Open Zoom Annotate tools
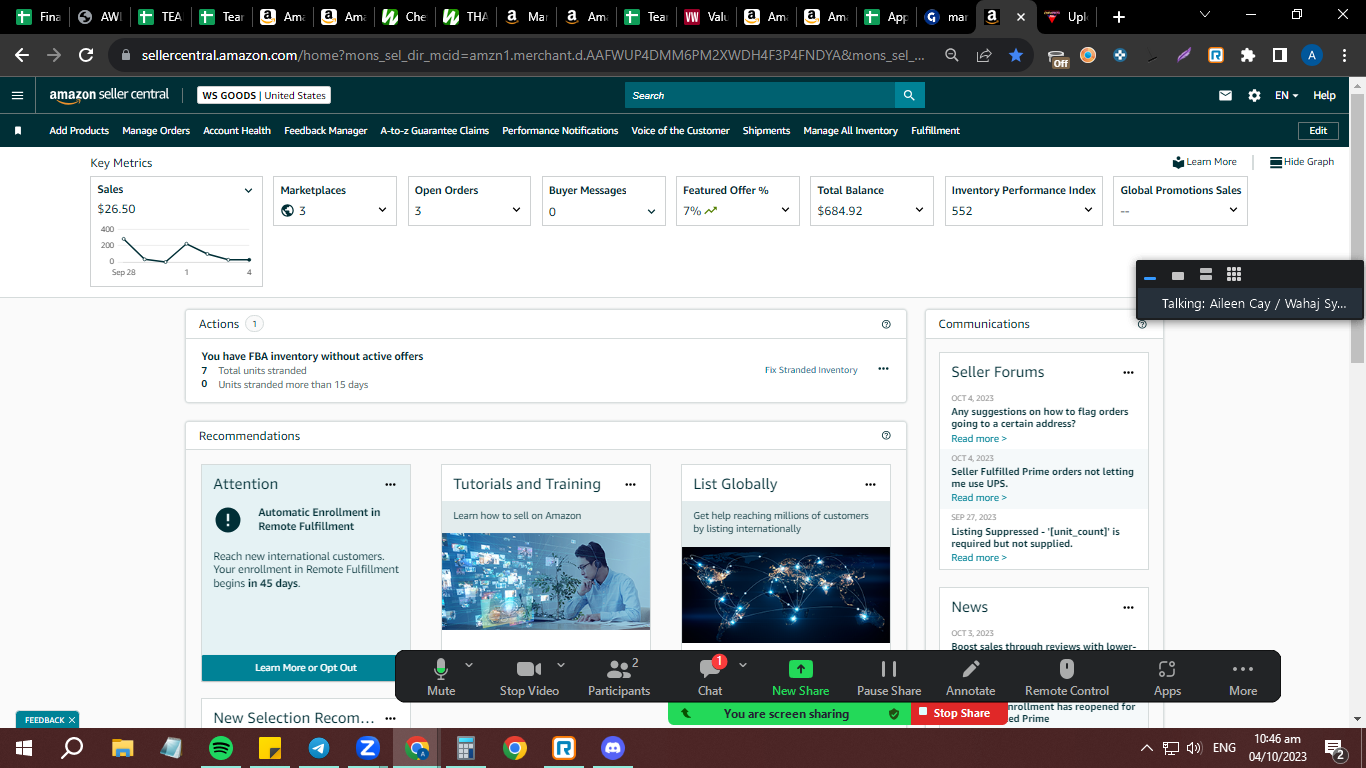This screenshot has height=768, width=1366. [x=971, y=677]
